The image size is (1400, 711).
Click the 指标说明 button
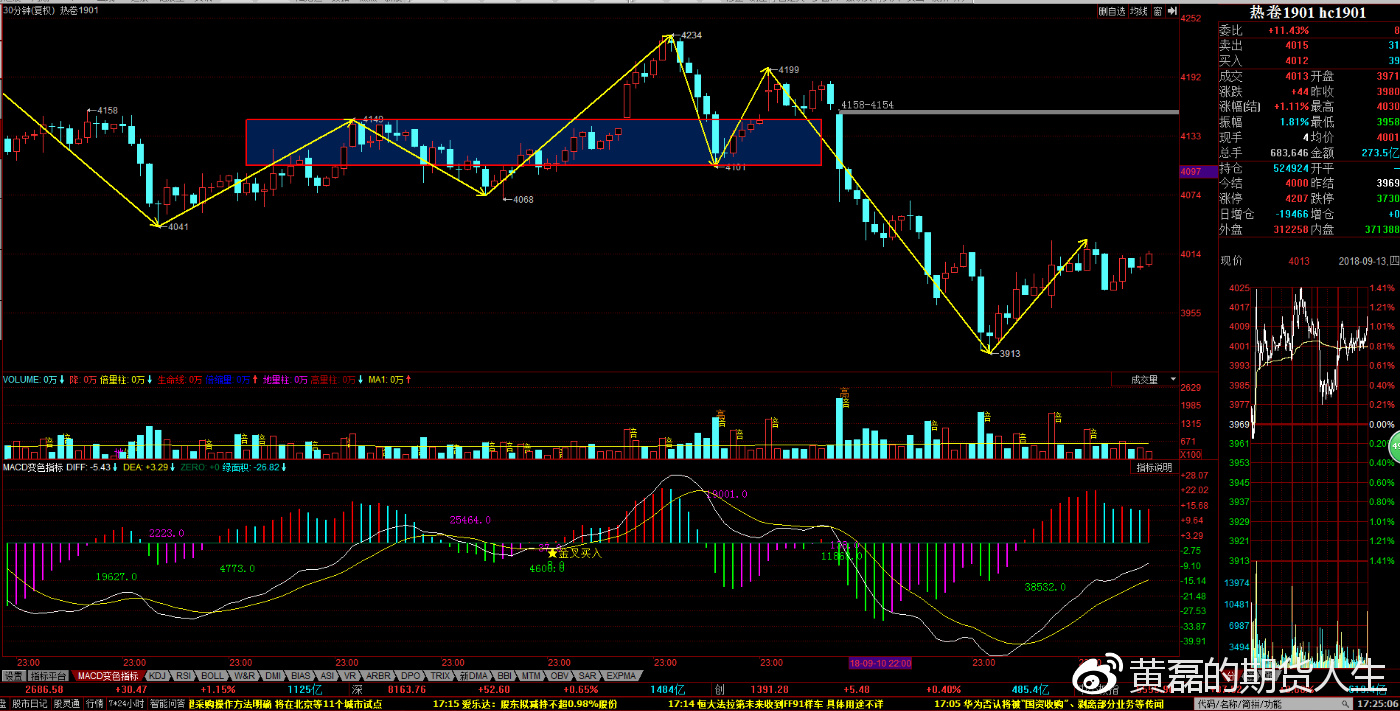coord(1153,467)
